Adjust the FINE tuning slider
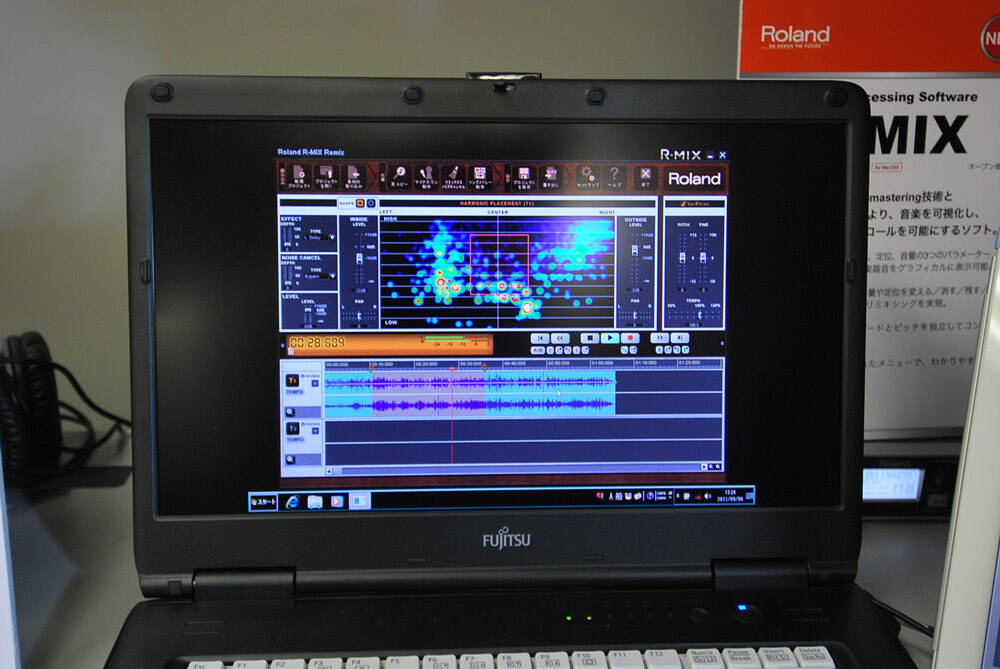Image resolution: width=1000 pixels, height=669 pixels. 703,258
